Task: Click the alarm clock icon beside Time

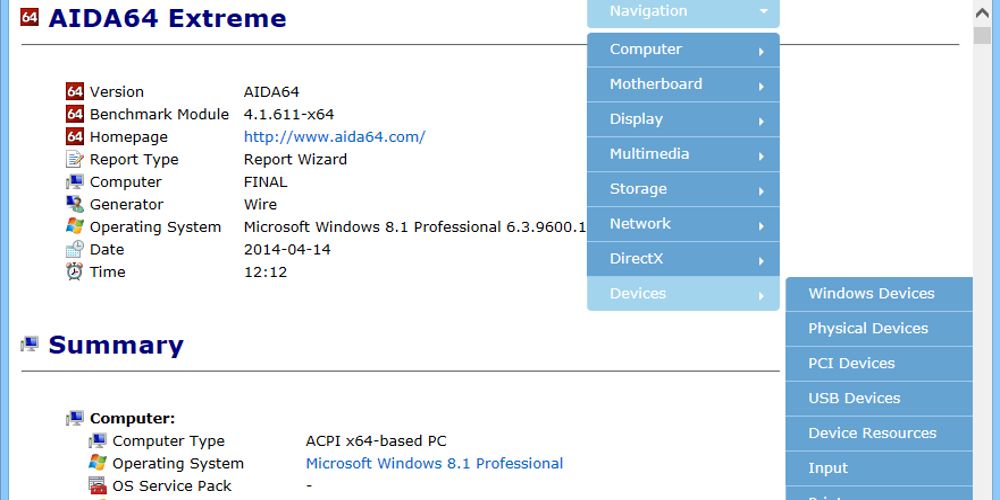Action: (x=75, y=272)
